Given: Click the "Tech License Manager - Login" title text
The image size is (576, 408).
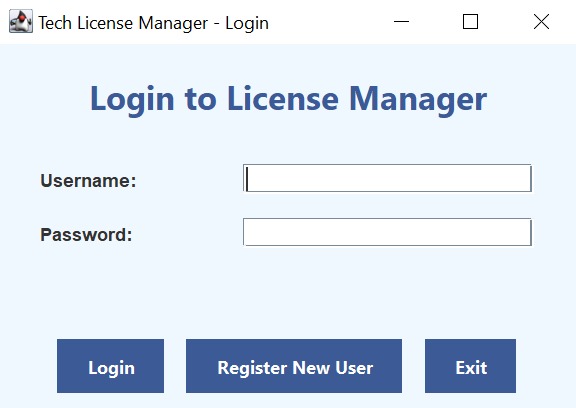Looking at the screenshot, I should [x=154, y=23].
